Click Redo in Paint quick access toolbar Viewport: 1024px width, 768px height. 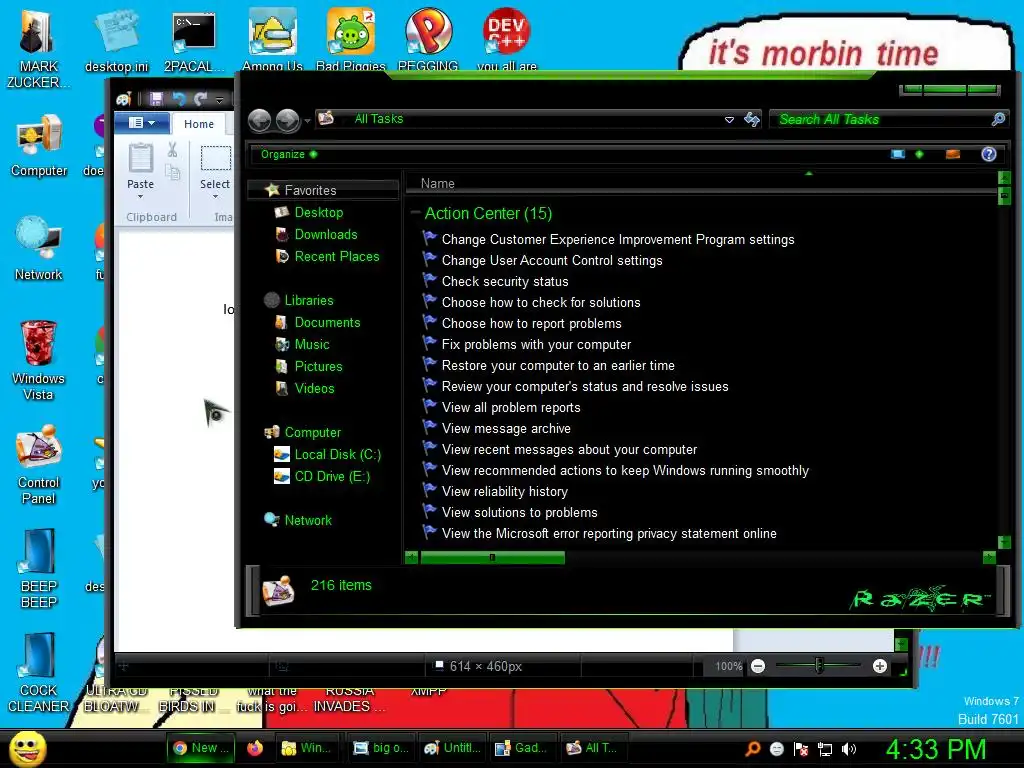click(x=200, y=99)
